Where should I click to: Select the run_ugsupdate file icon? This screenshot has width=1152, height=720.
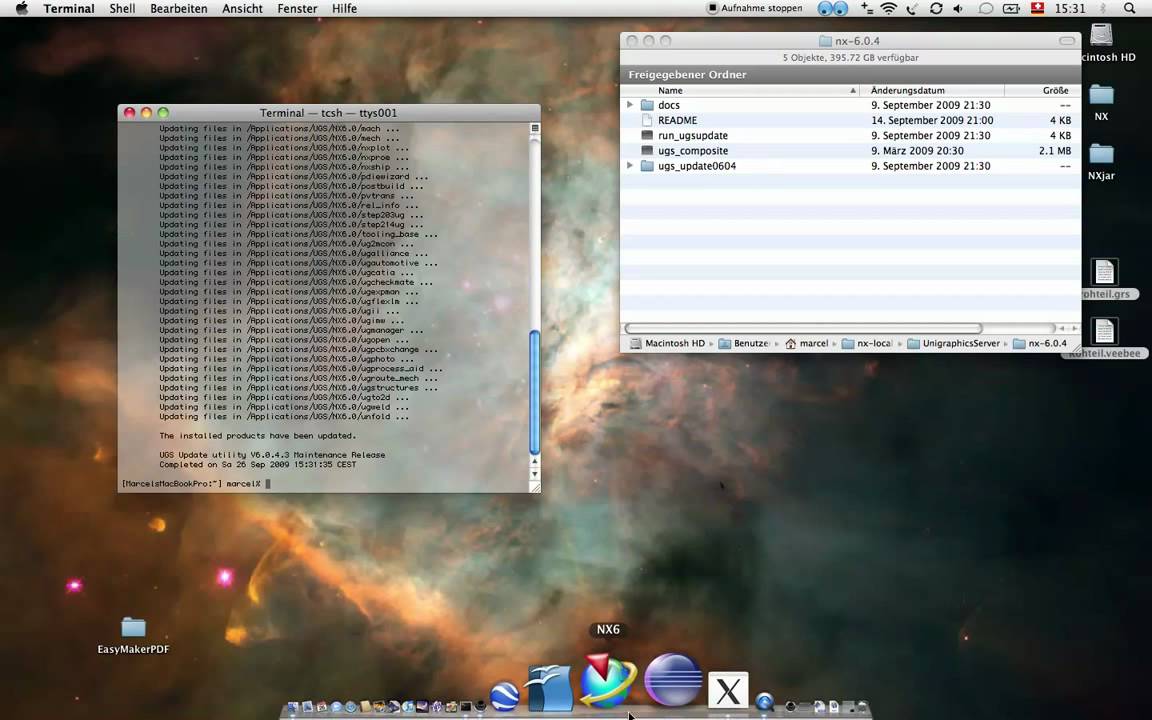click(x=647, y=135)
